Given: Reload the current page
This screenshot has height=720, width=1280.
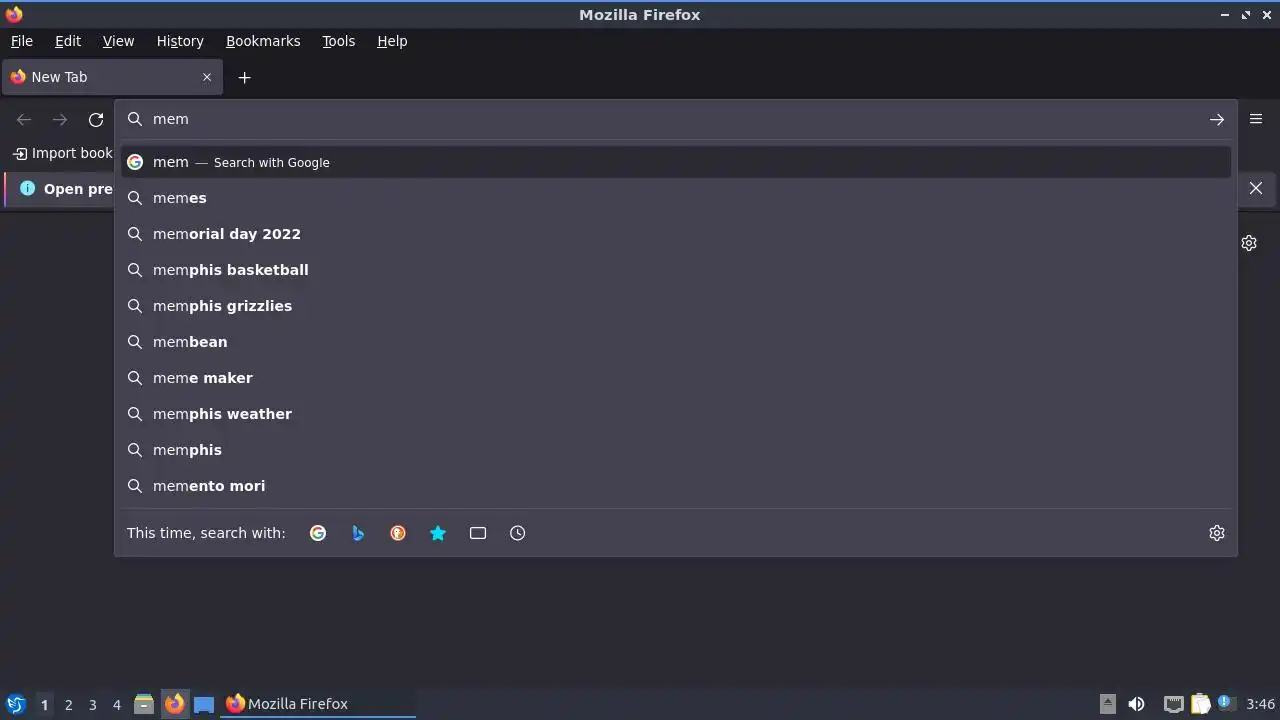Looking at the screenshot, I should click(x=96, y=119).
